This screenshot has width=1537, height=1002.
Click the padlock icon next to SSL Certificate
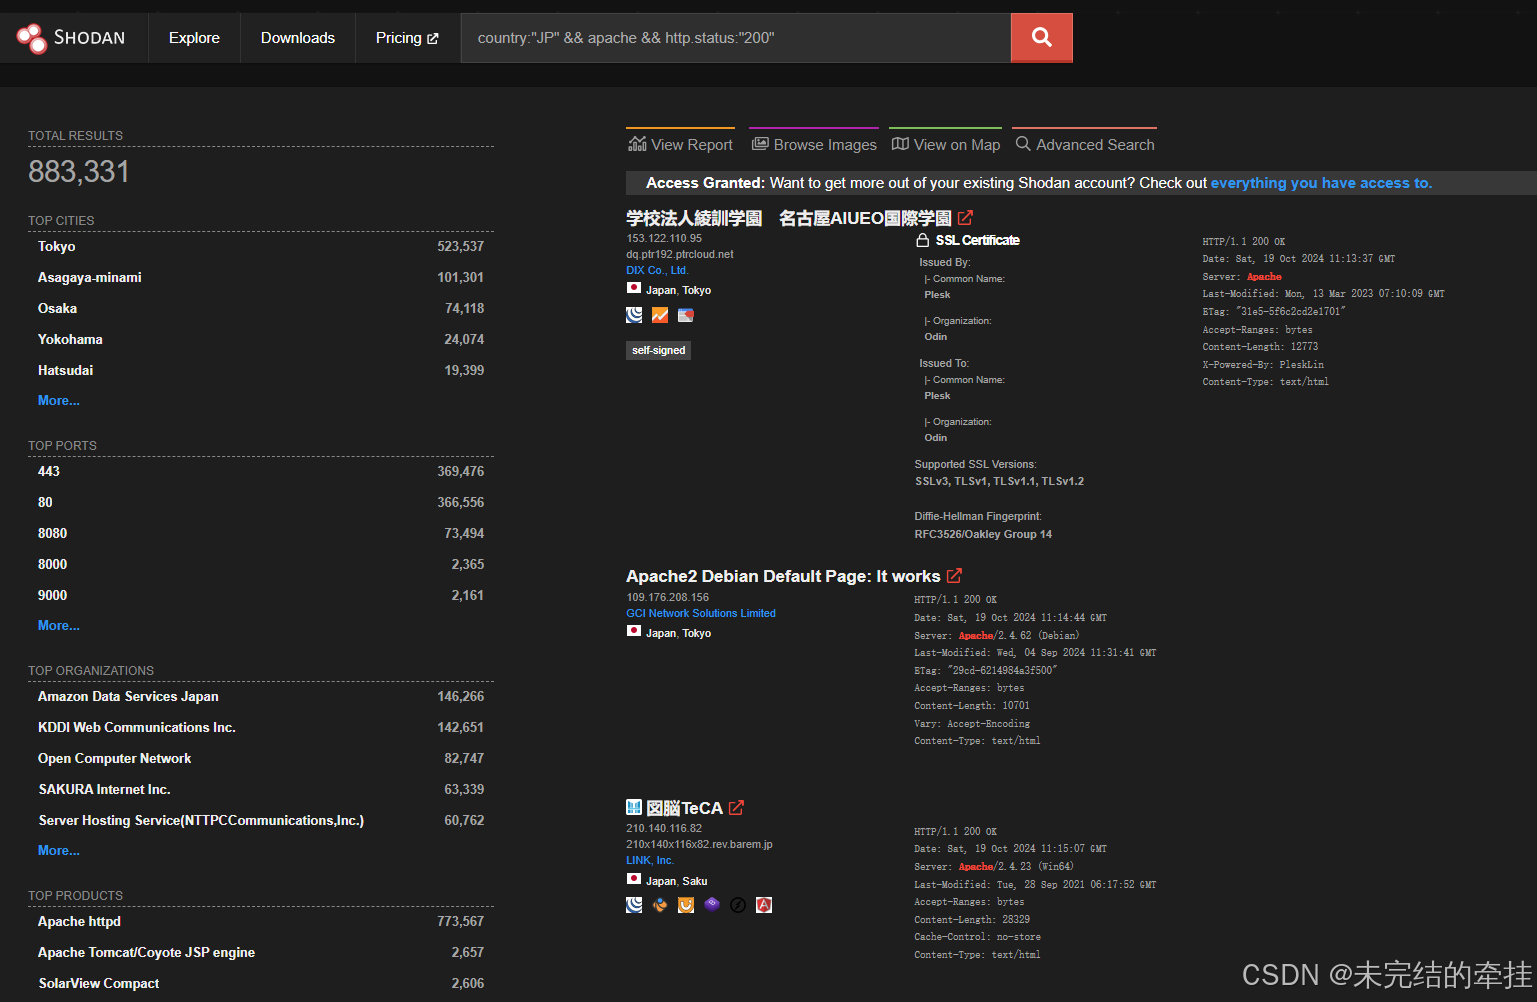pyautogui.click(x=923, y=240)
